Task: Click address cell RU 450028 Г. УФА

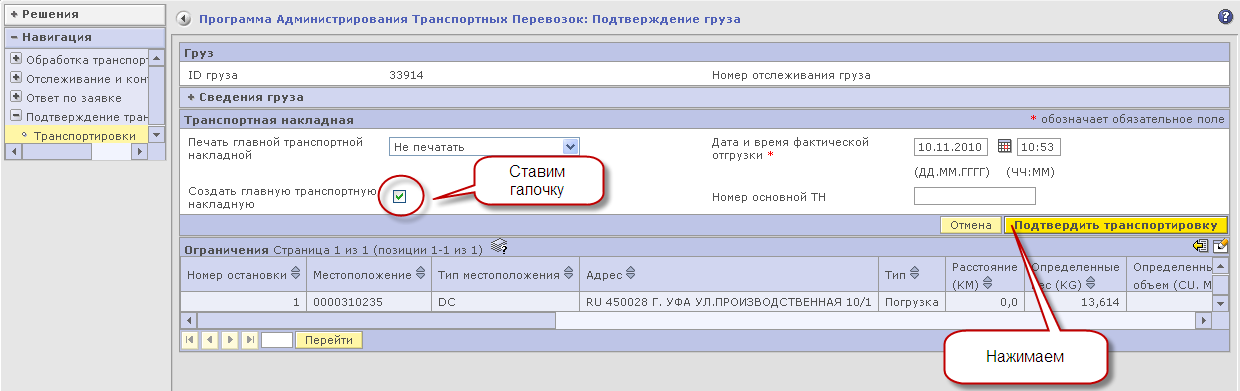Action: click(x=730, y=301)
